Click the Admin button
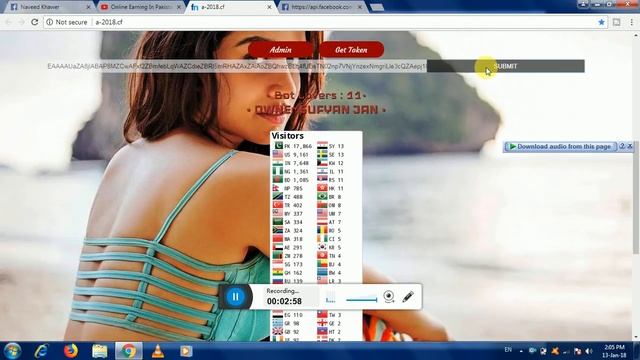Image resolution: width=640 pixels, height=360 pixels. (x=280, y=50)
